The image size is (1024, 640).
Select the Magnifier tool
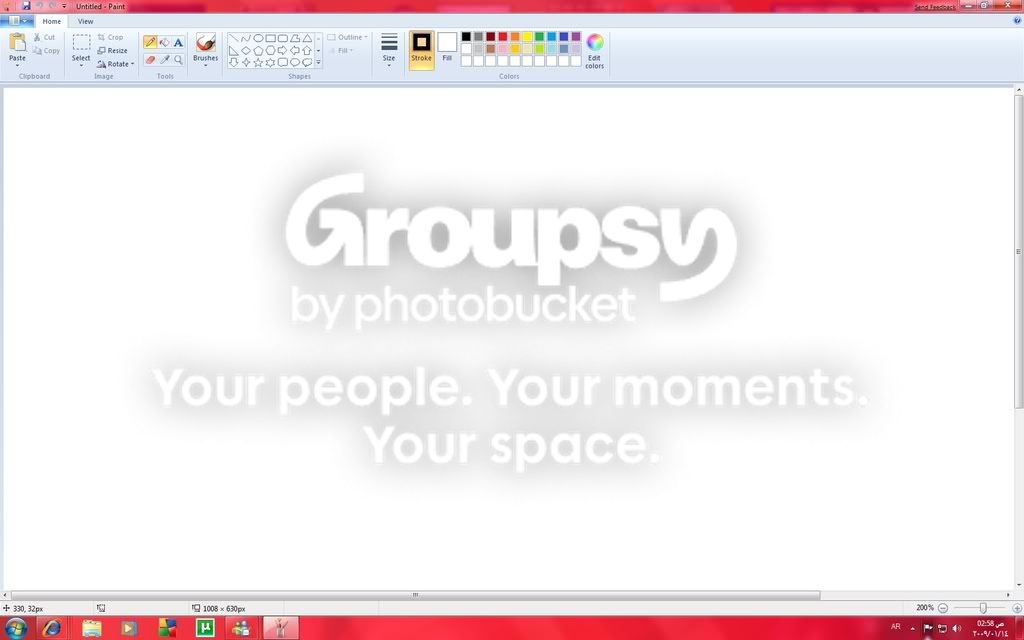click(178, 59)
